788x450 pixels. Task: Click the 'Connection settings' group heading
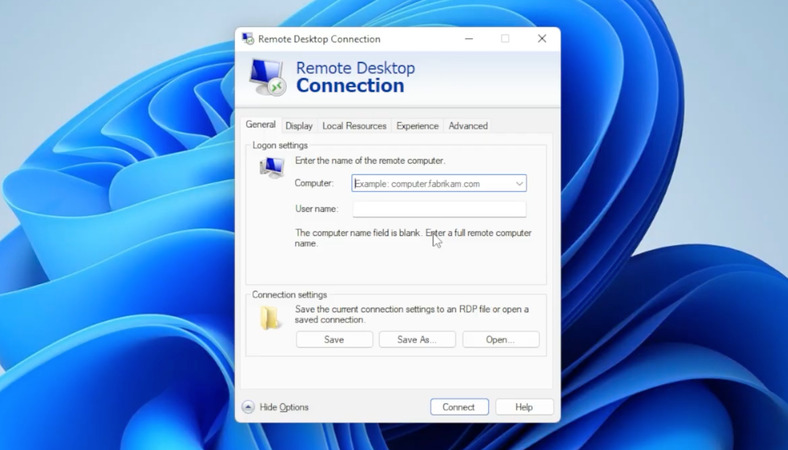point(289,295)
